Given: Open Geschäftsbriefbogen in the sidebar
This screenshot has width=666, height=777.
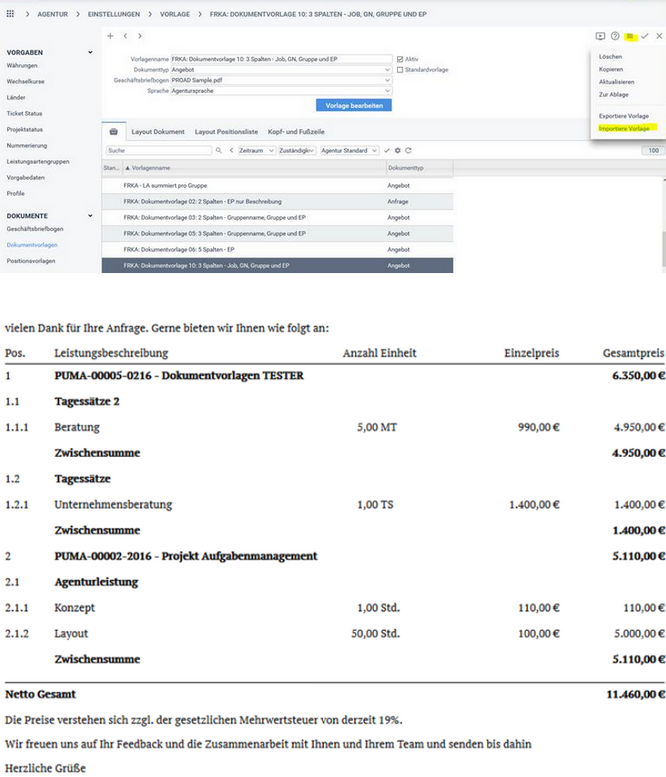Looking at the screenshot, I should click(x=35, y=229).
